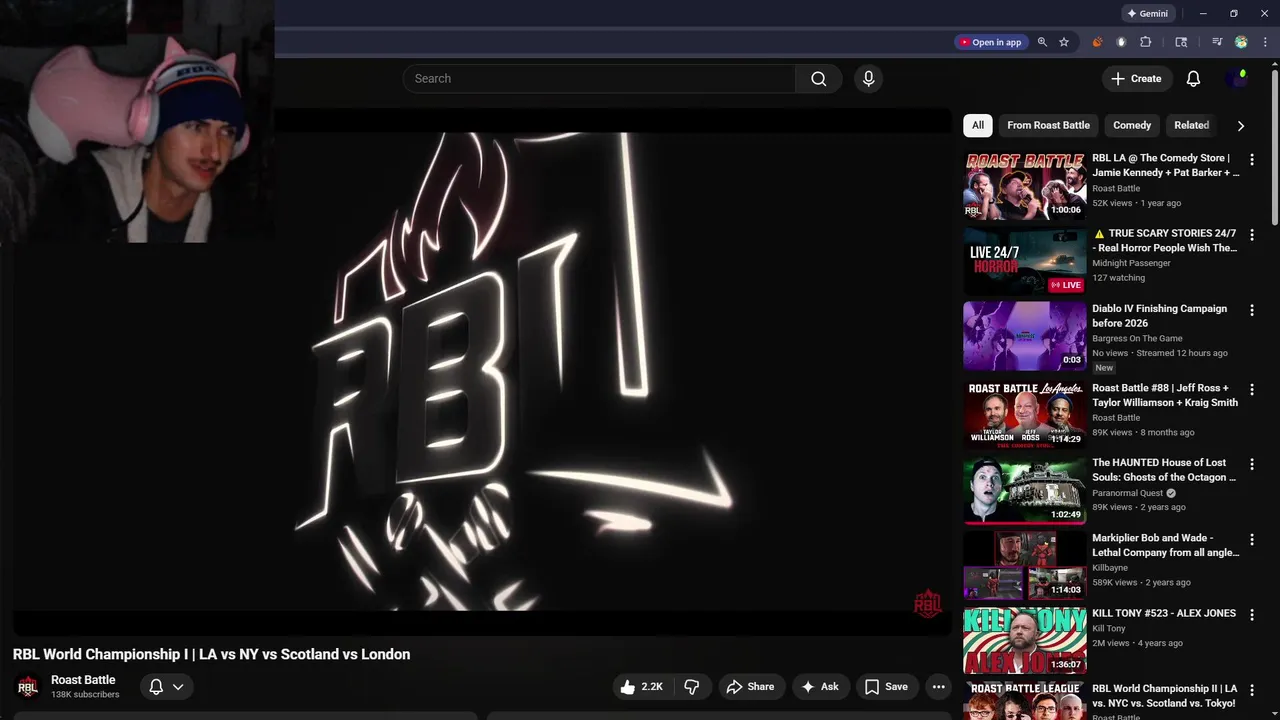1280x720 pixels.
Task: Open options for KILL TONY #523 video
Action: pyautogui.click(x=1251, y=614)
